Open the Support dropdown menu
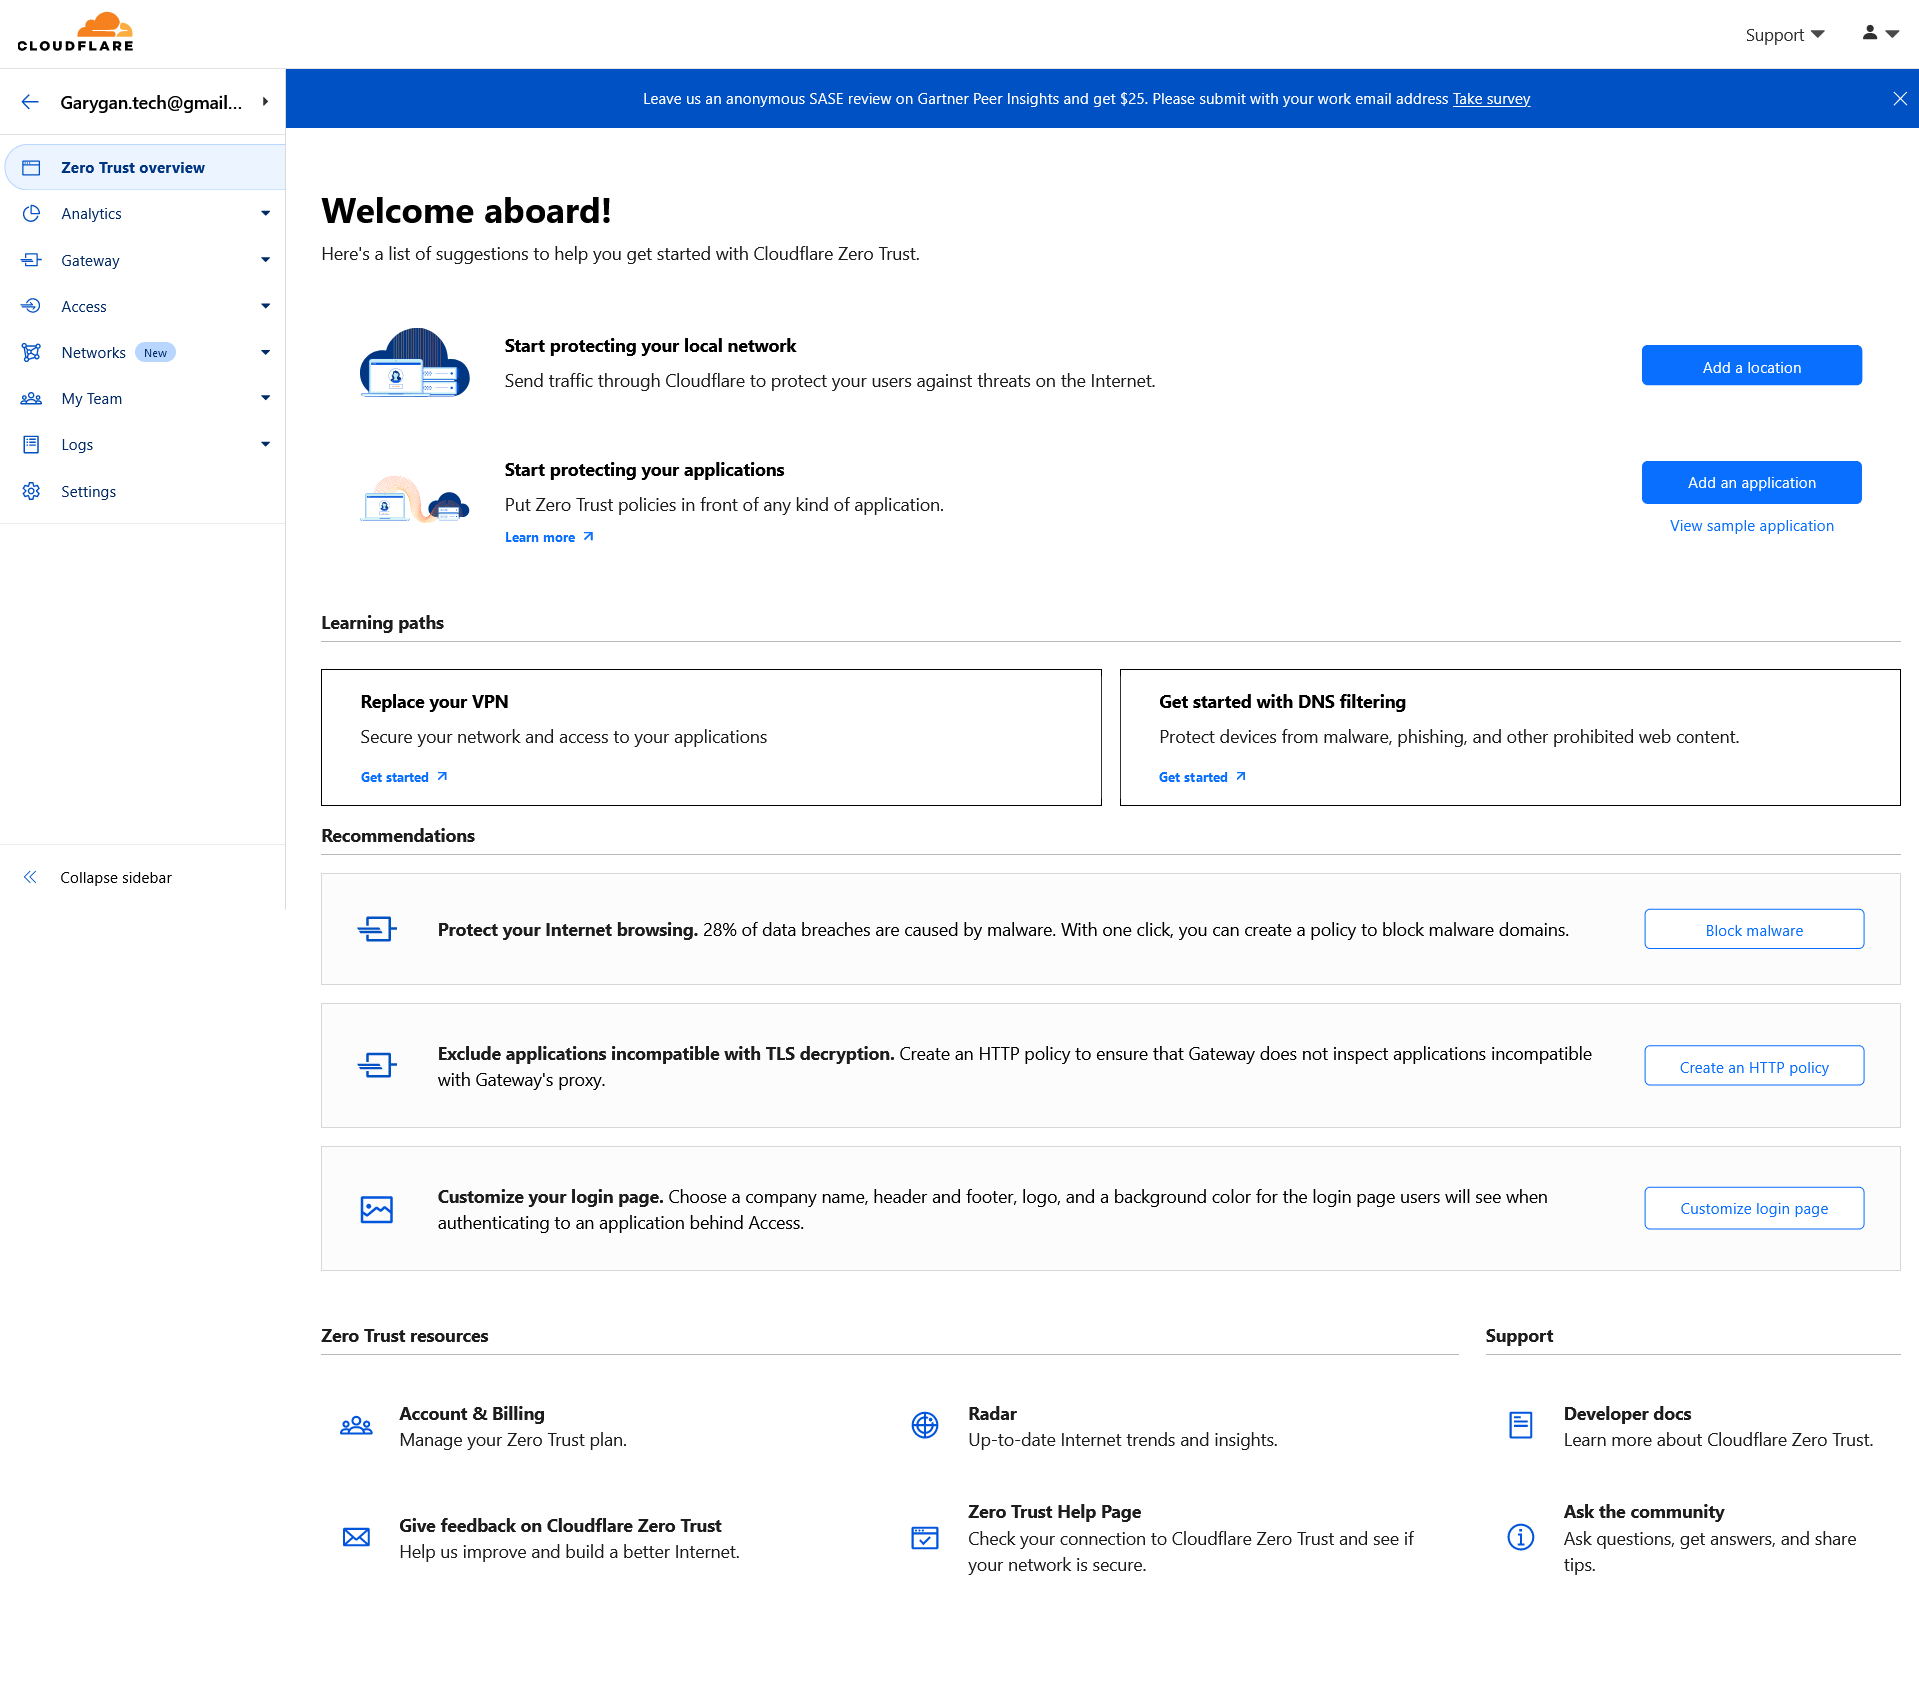Viewport: 1919px width, 1698px height. (1785, 35)
